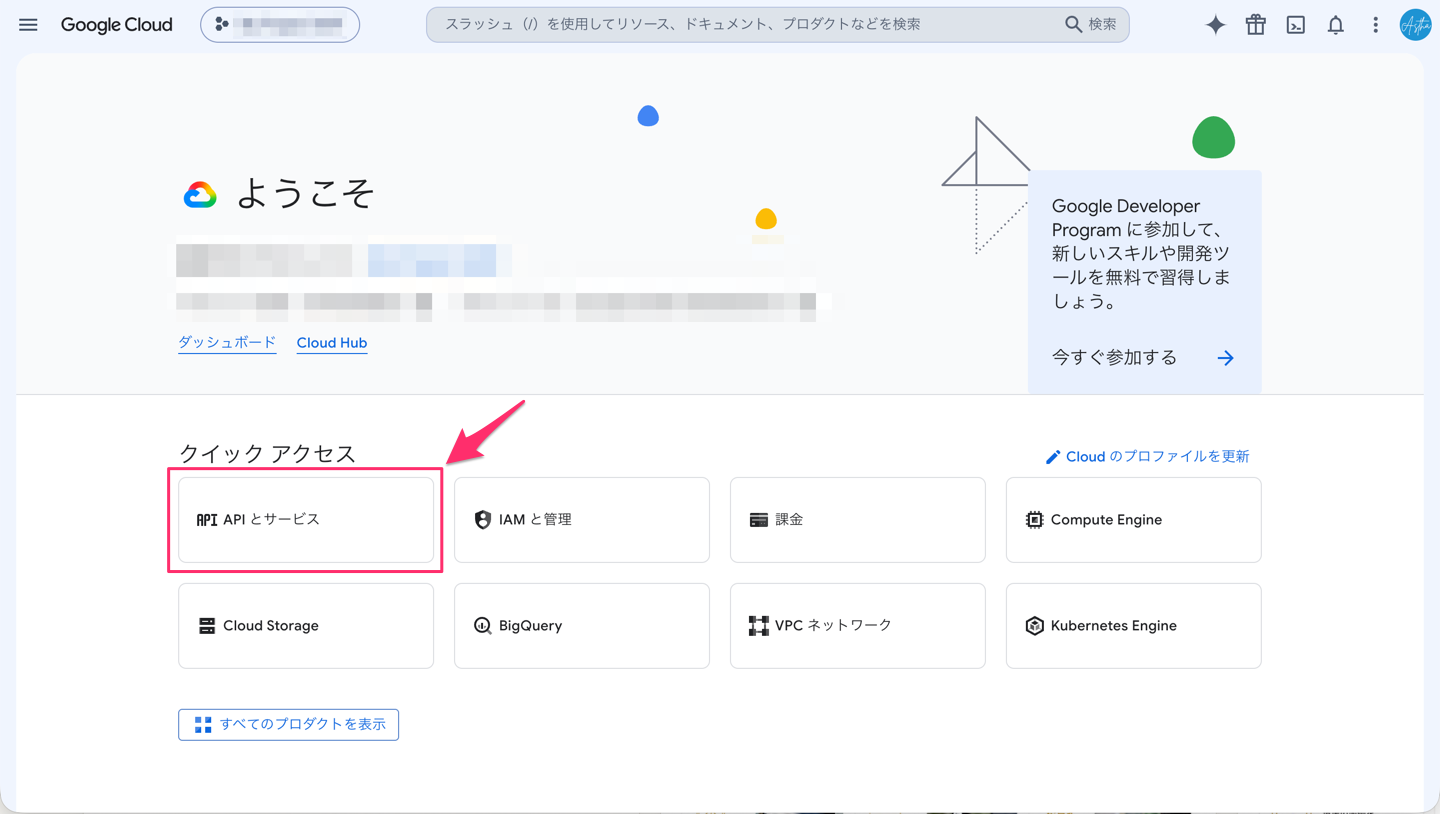The width and height of the screenshot is (1440, 814).
Task: Click the pencil edit profile icon
Action: 1053,457
